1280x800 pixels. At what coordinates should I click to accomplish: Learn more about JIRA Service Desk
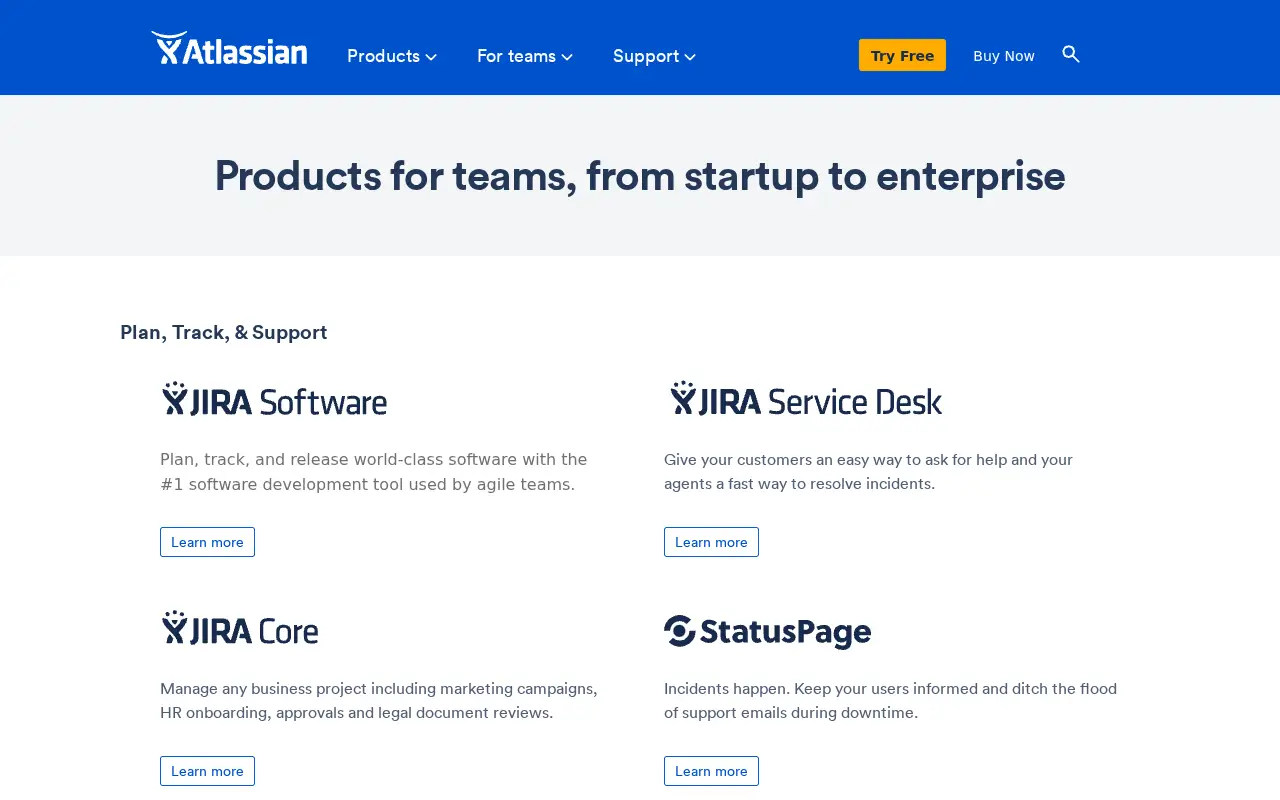pos(711,542)
